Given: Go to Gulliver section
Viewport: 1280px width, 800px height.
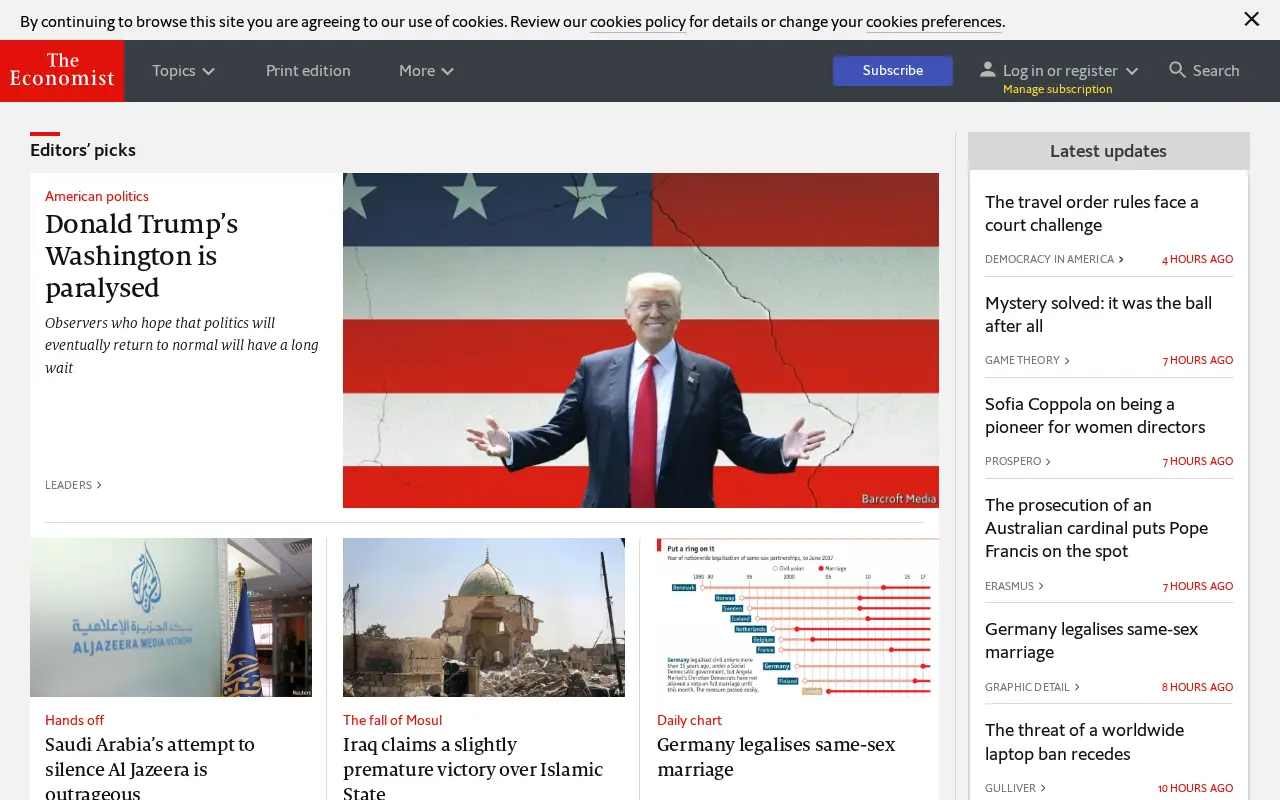Looking at the screenshot, I should pos(1015,788).
